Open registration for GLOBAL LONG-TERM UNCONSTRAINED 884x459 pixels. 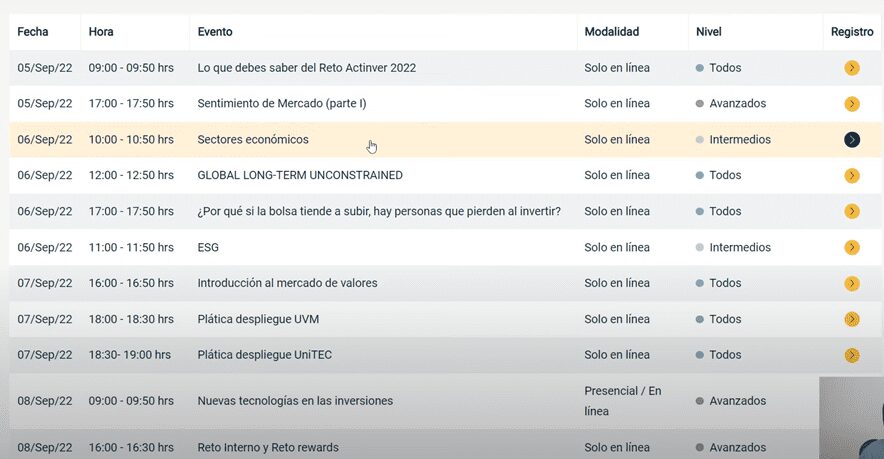(x=852, y=176)
